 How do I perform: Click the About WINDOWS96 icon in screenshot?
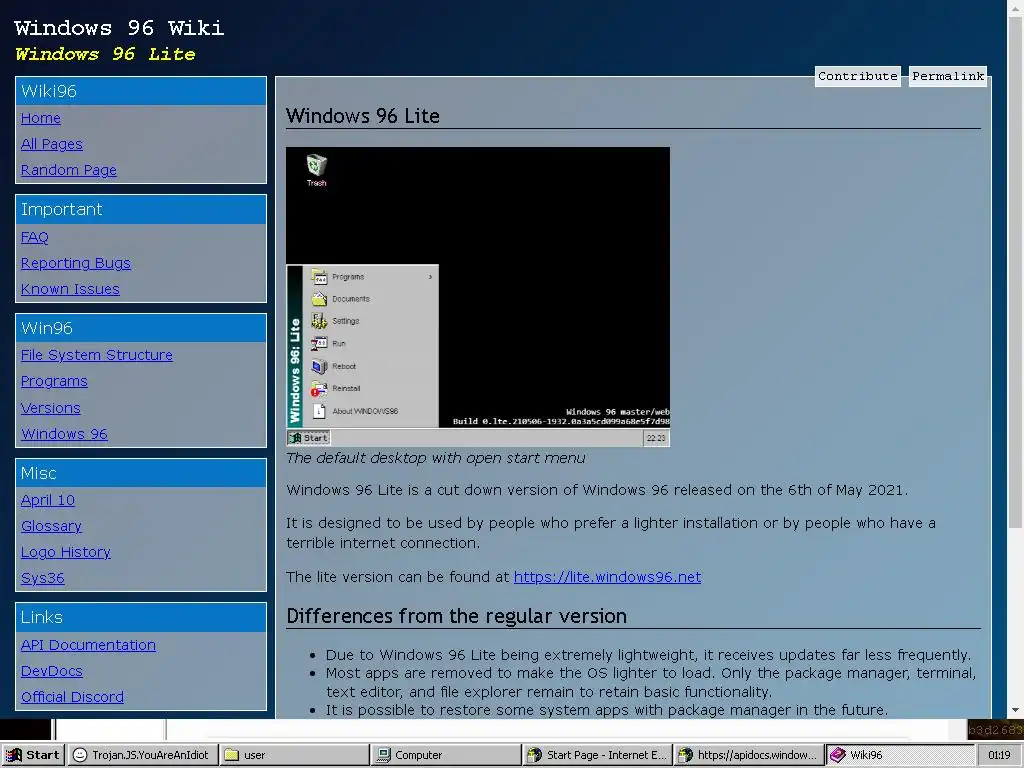(319, 411)
